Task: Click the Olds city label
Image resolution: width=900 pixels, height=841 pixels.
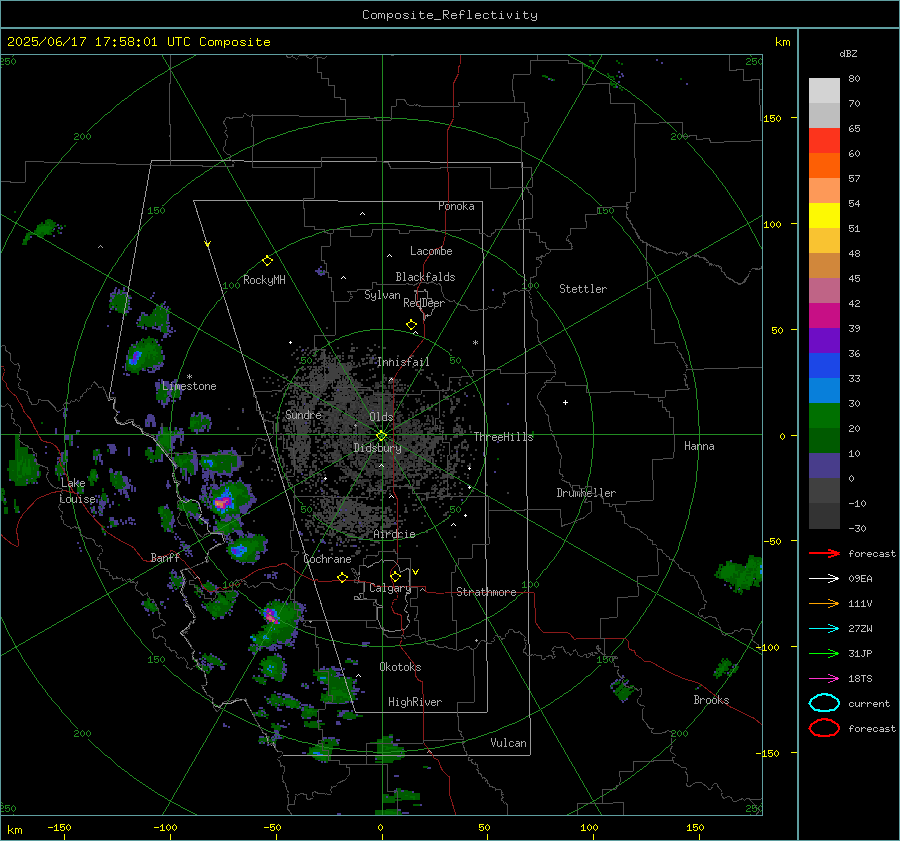Action: [381, 417]
